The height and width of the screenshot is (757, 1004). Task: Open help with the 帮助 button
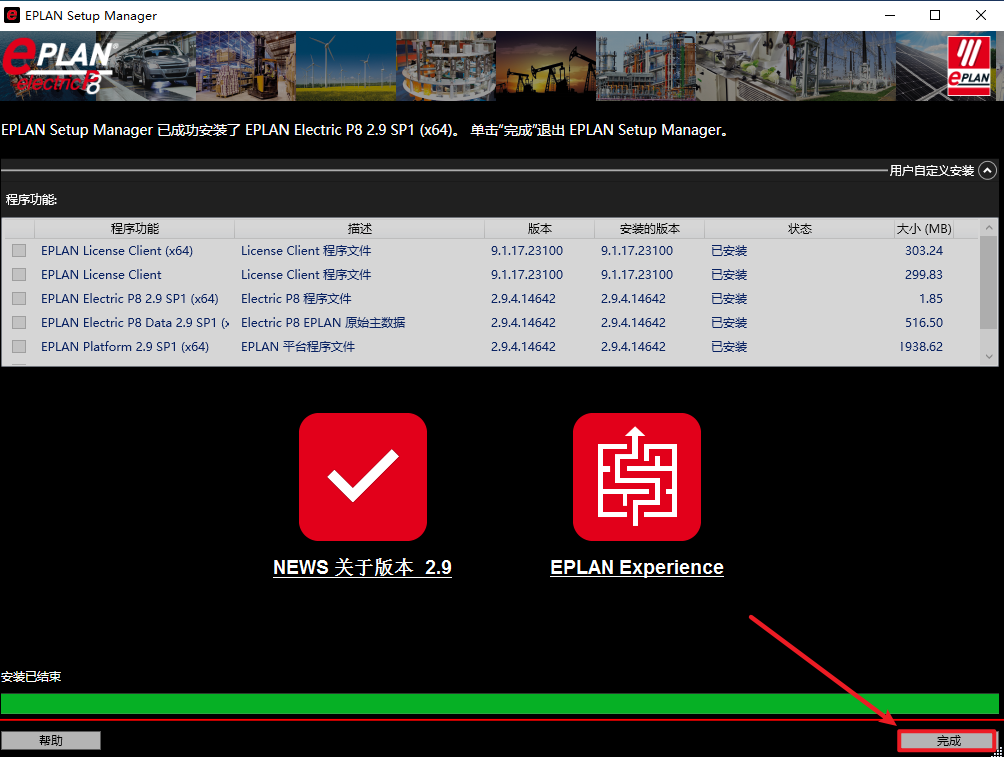click(51, 741)
